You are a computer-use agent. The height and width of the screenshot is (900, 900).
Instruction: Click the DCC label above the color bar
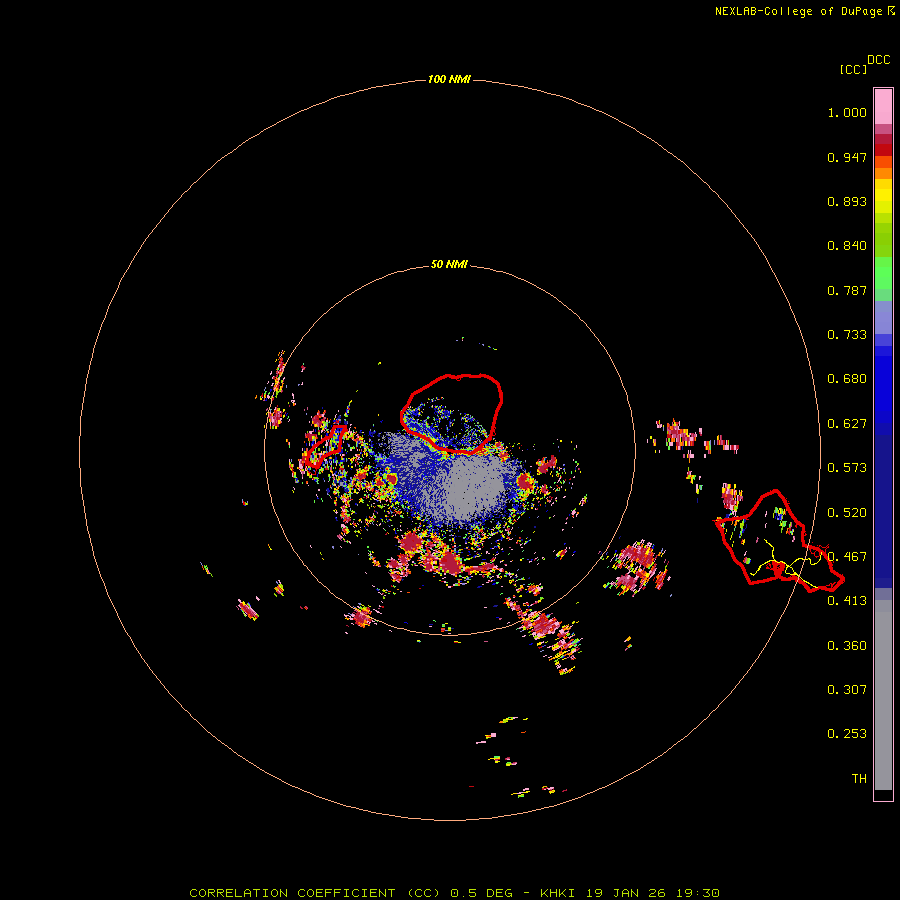(878, 60)
